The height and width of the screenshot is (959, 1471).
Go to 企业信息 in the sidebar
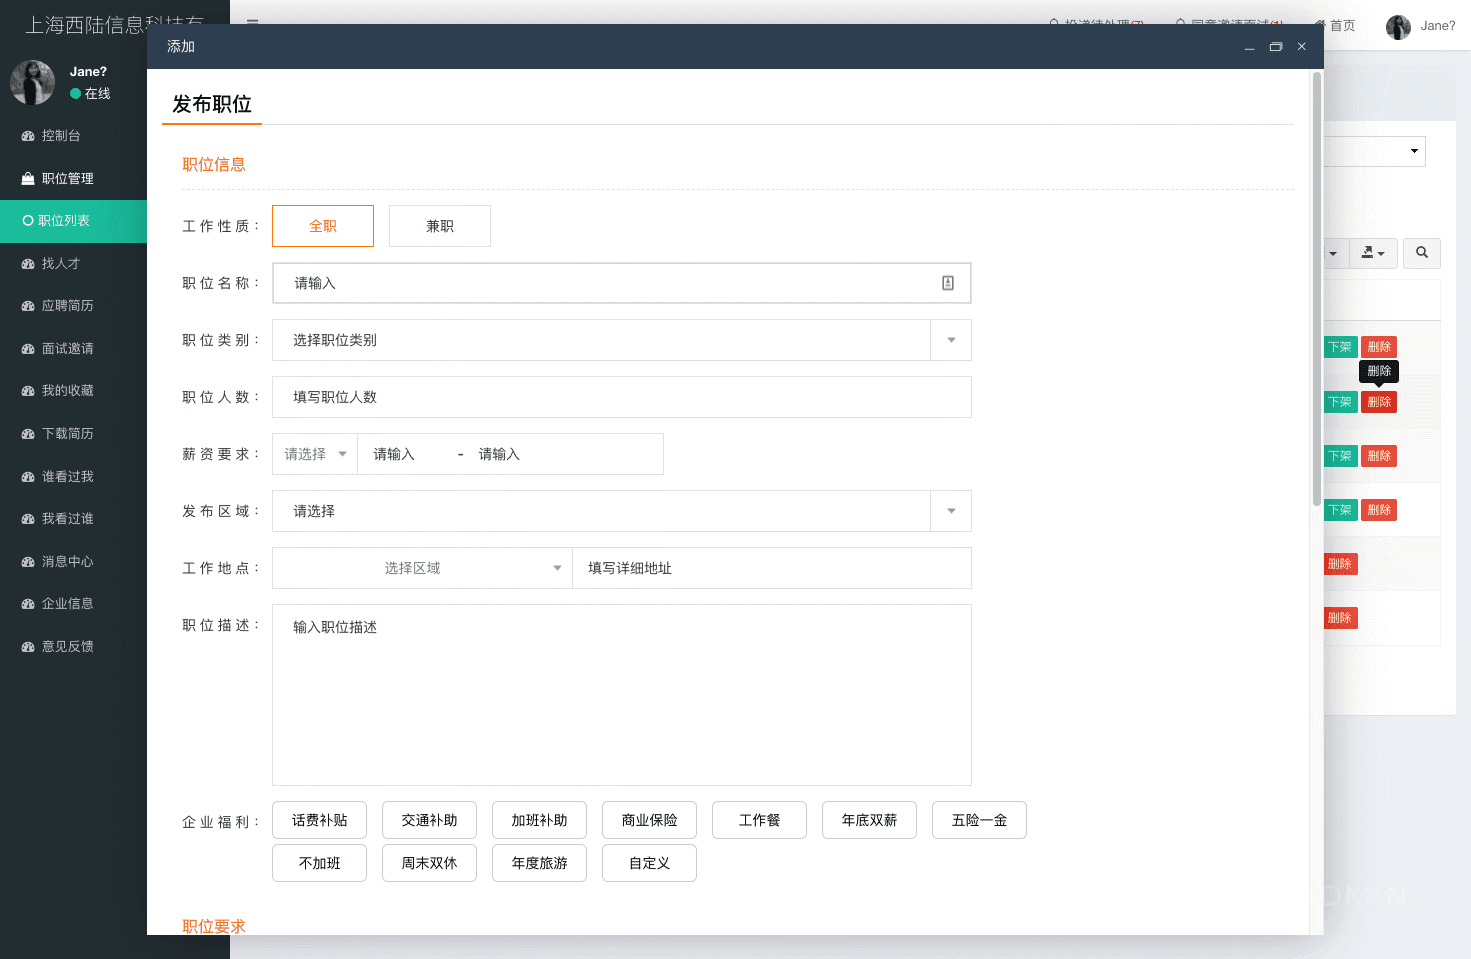pyautogui.click(x=67, y=604)
